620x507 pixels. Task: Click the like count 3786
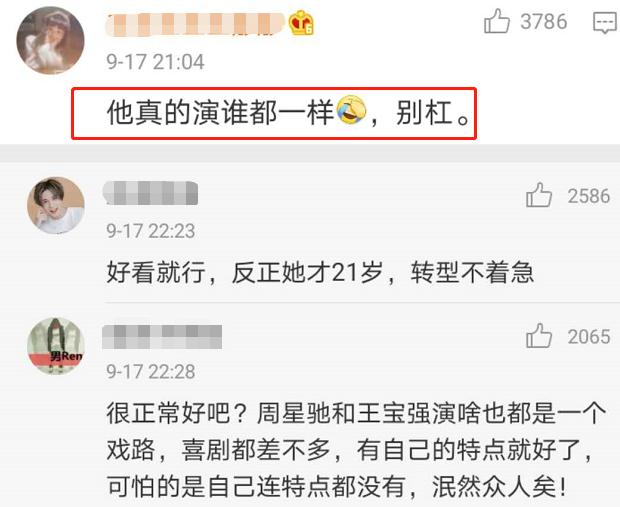[x=544, y=21]
